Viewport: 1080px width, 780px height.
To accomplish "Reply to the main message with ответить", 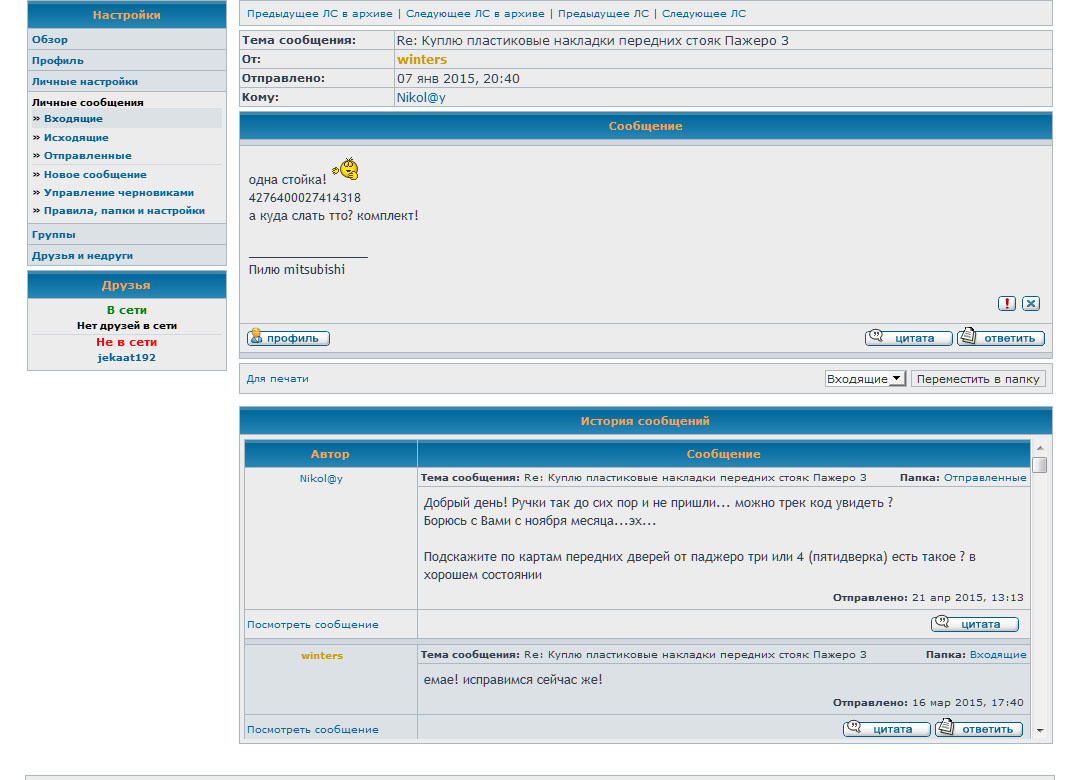I will click(1000, 338).
